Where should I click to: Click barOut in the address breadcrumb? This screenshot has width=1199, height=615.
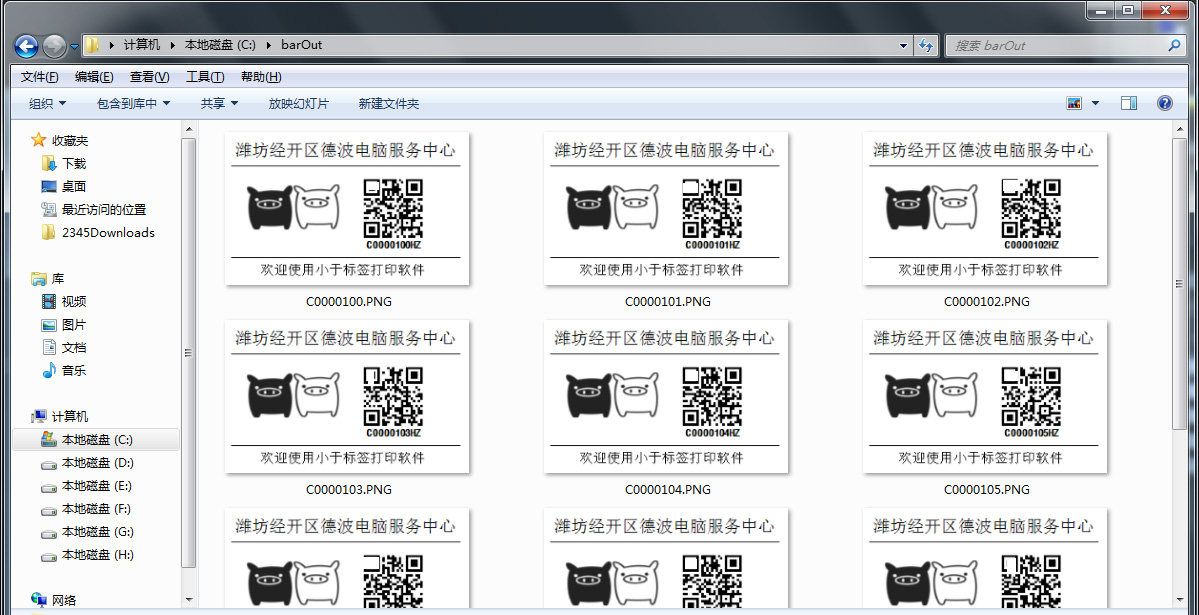(x=301, y=45)
